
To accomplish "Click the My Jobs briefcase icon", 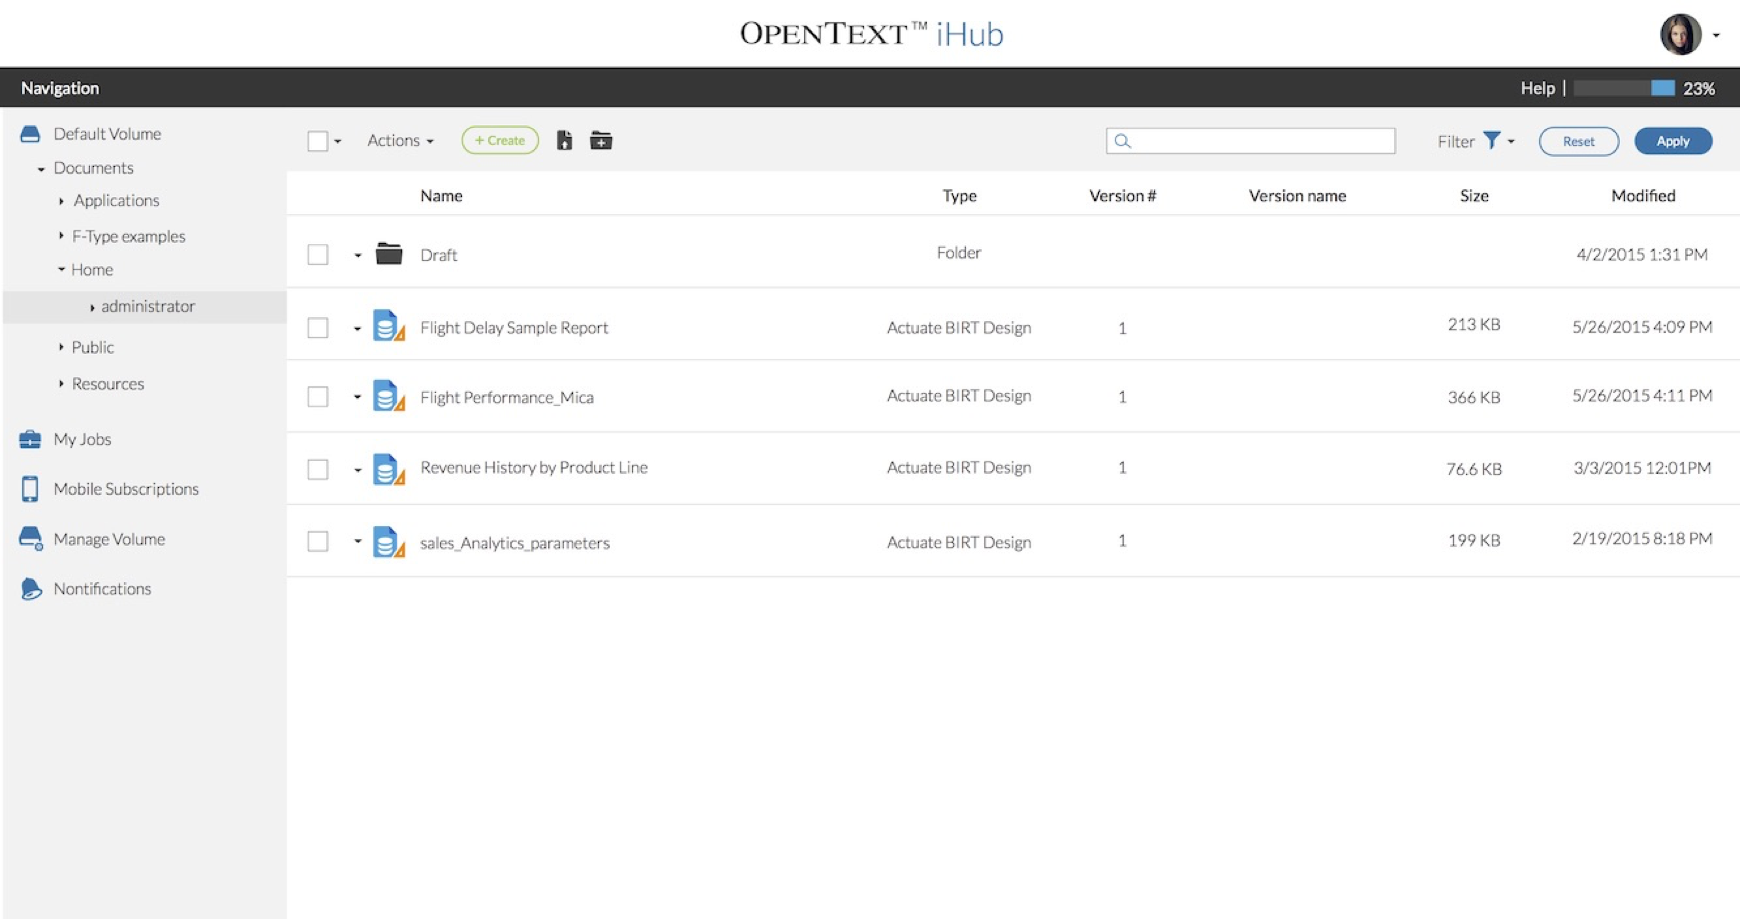I will click(x=30, y=439).
